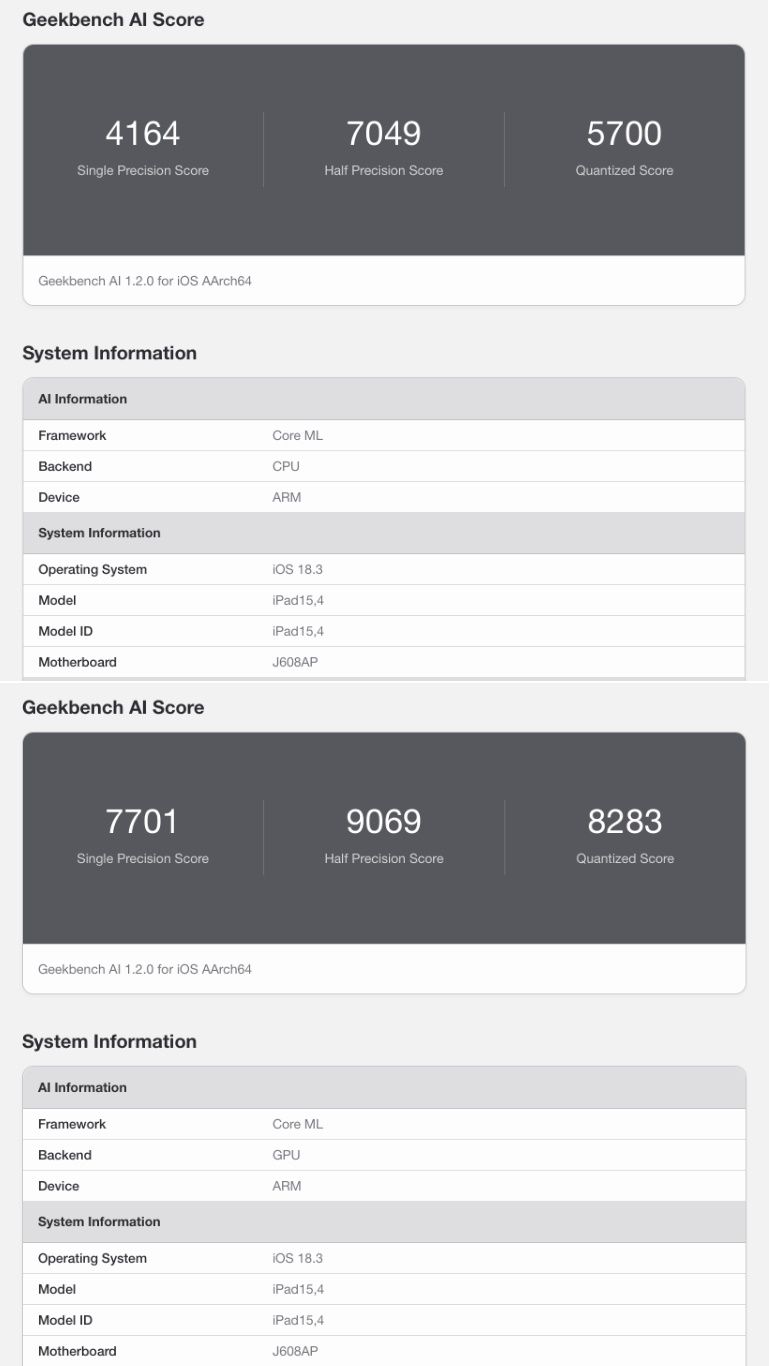
Task: Click 'Backend' label in the GPU row
Action: coord(65,1155)
